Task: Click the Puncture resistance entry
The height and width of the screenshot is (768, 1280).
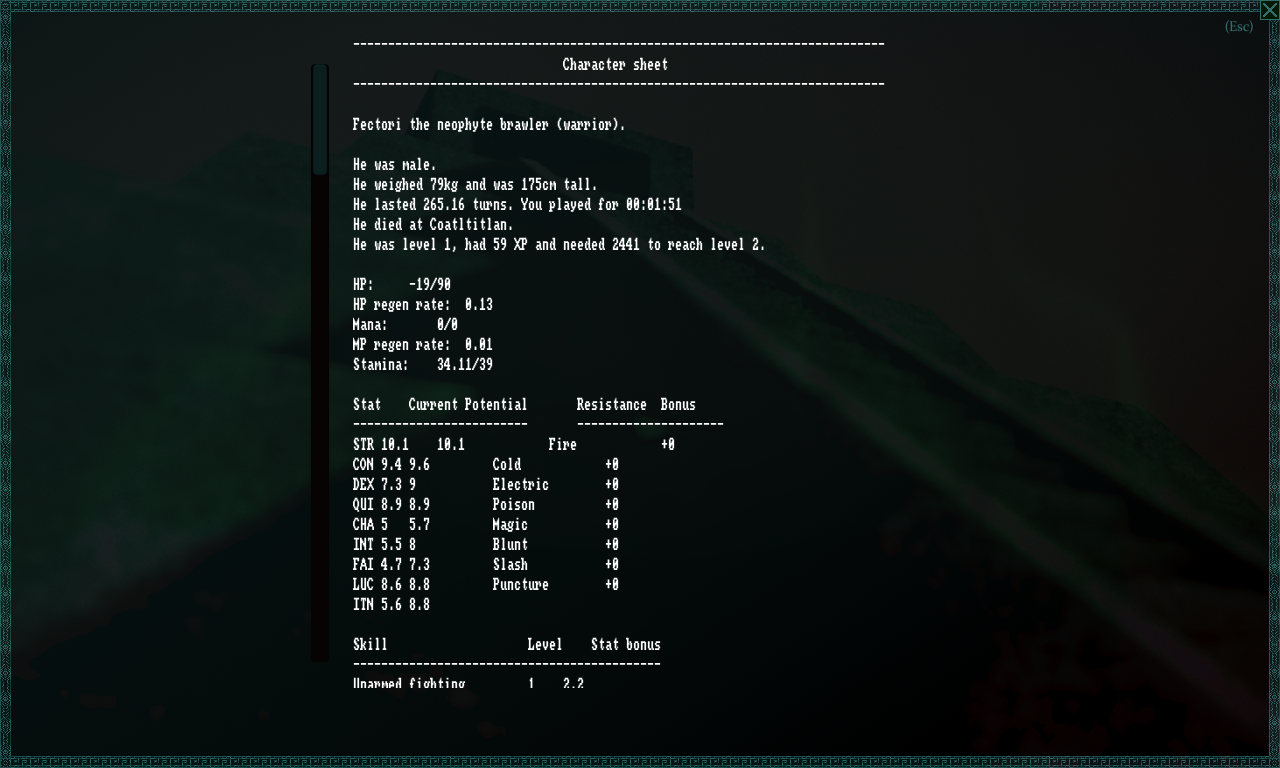Action: [555, 584]
